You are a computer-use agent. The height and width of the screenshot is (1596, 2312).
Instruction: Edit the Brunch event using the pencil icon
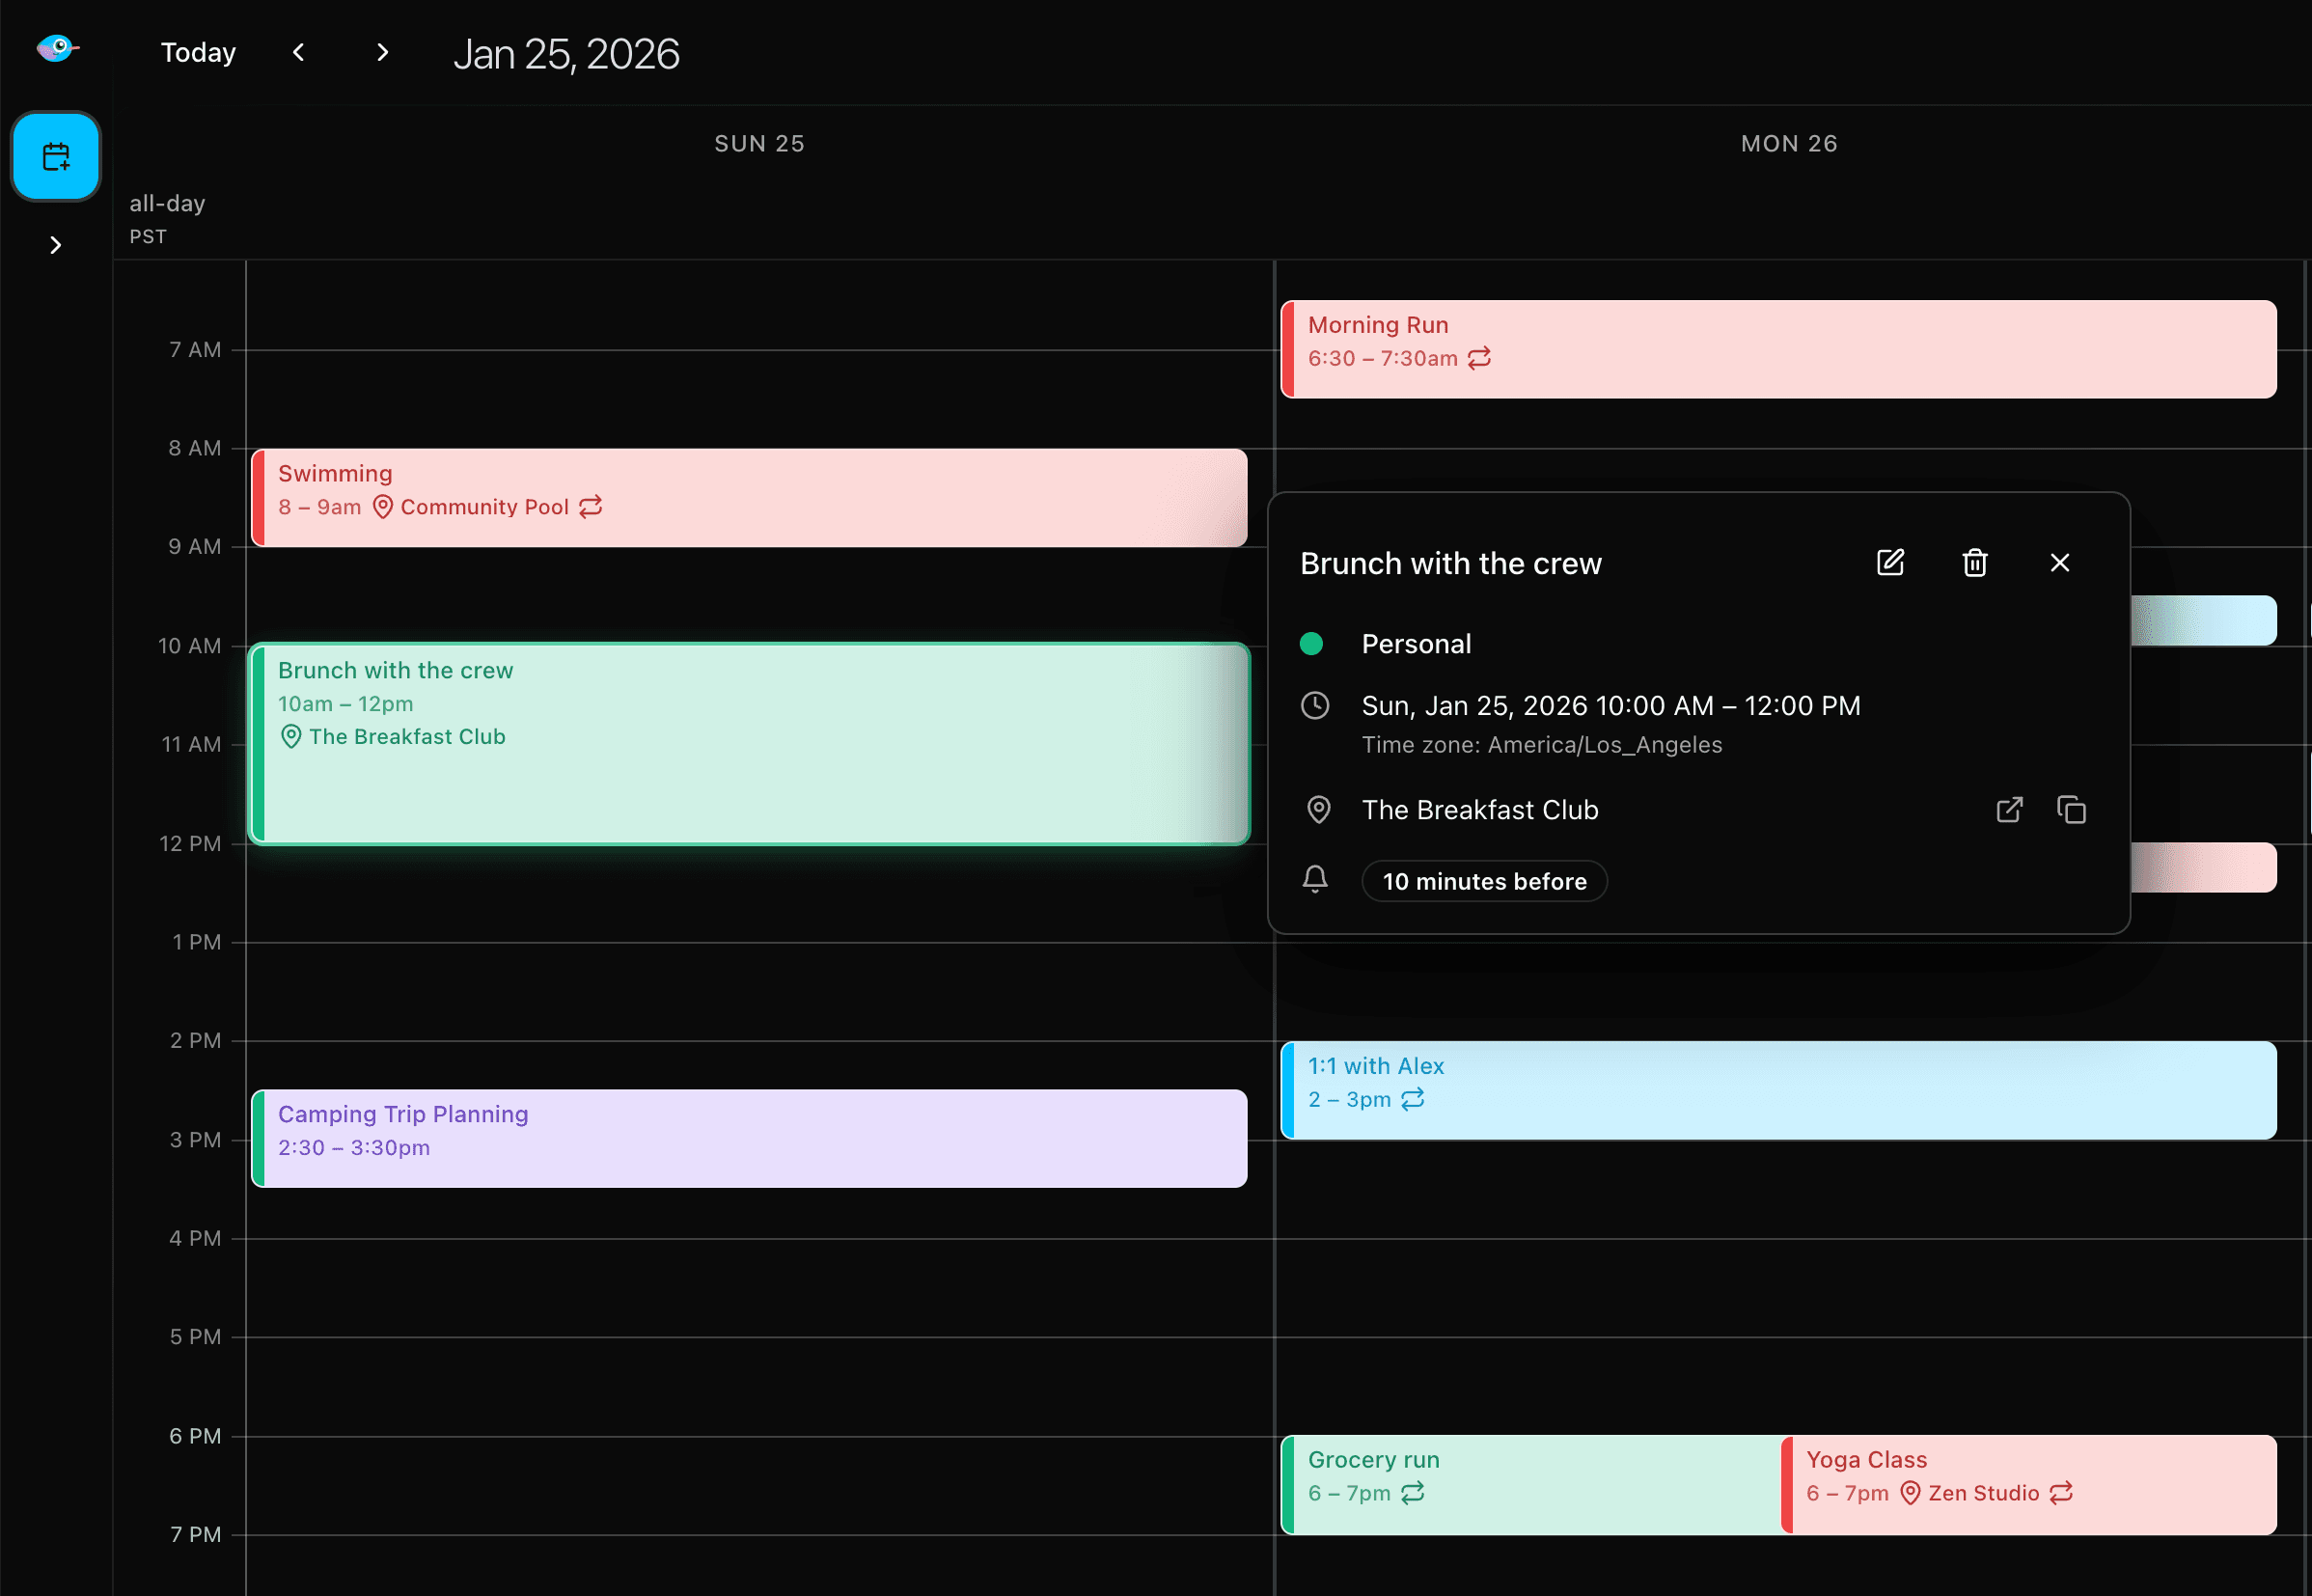click(1889, 563)
